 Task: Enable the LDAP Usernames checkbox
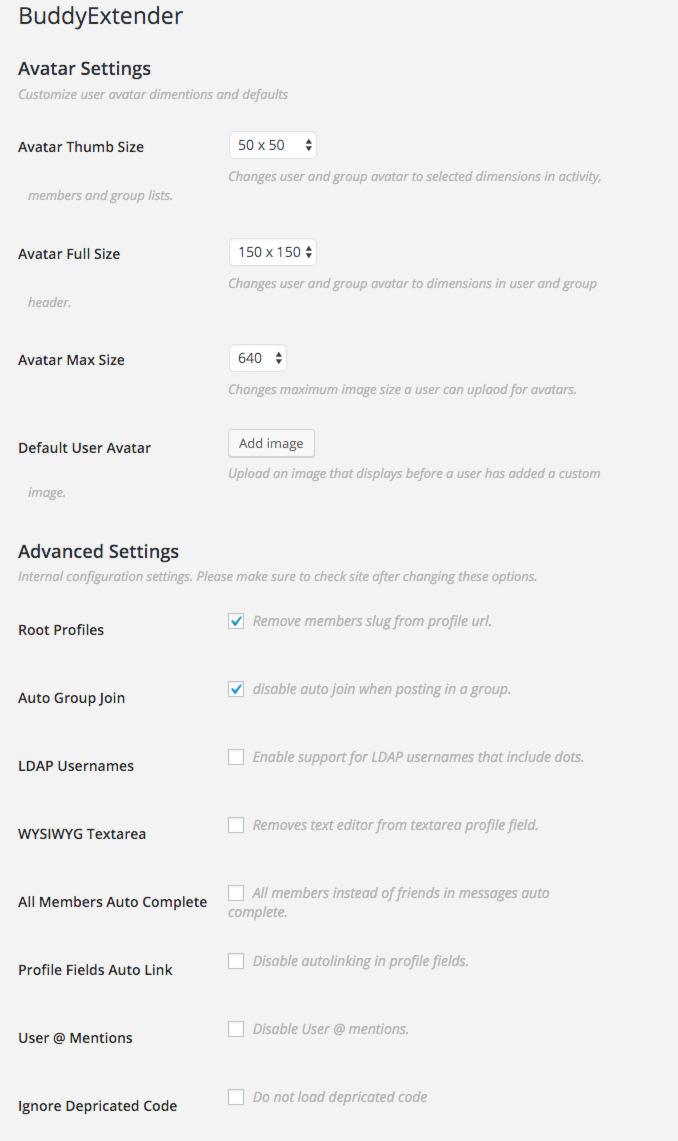236,758
